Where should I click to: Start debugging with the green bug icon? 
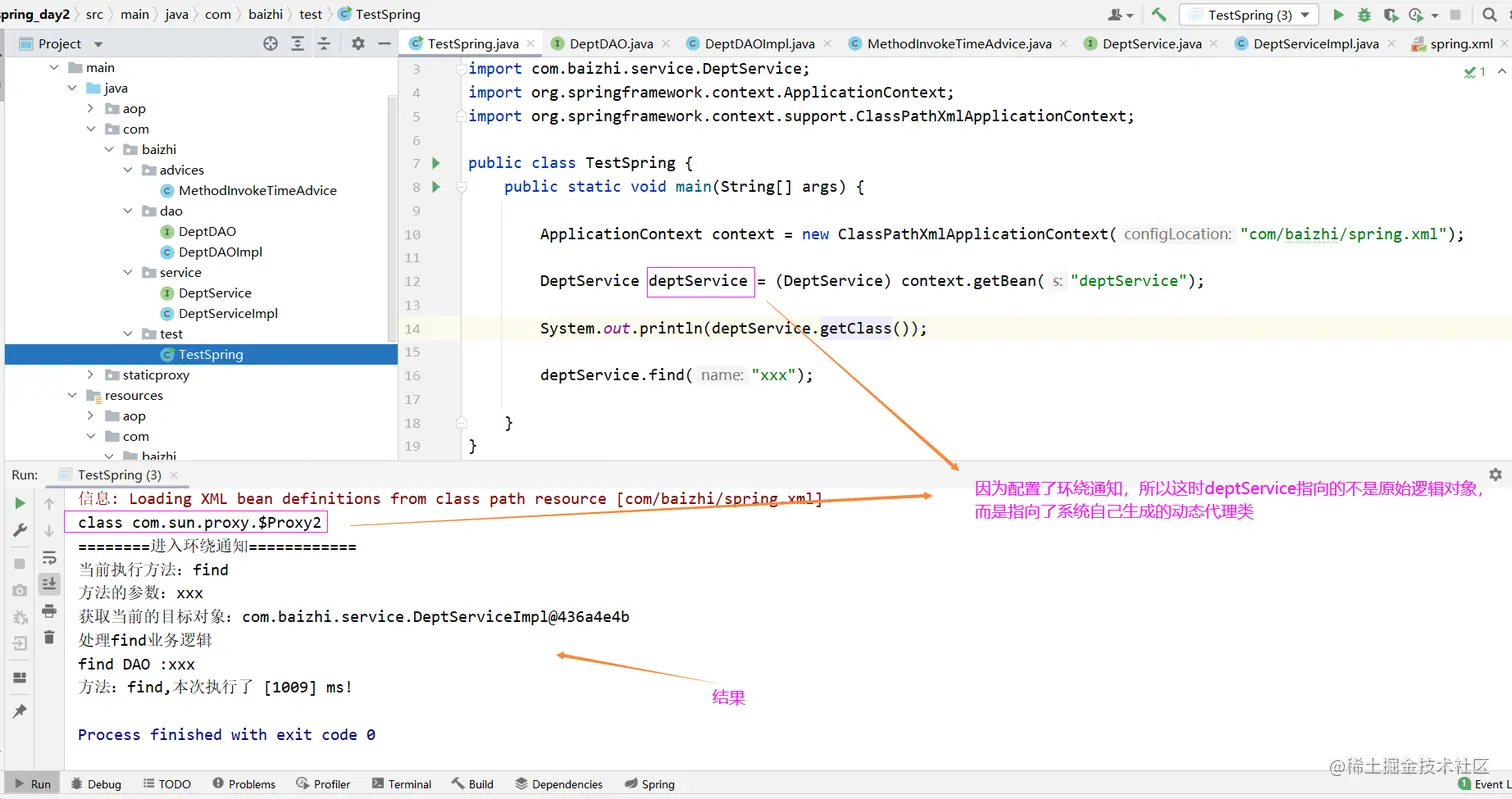tap(1364, 15)
